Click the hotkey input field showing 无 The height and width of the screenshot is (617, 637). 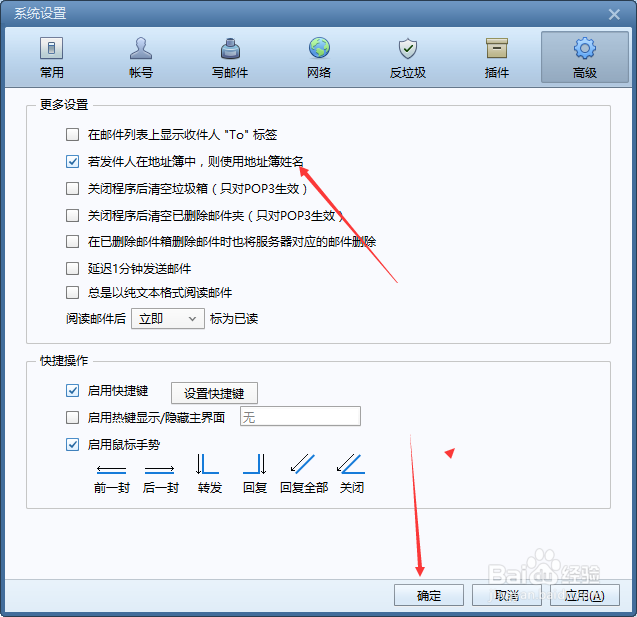tap(300, 416)
